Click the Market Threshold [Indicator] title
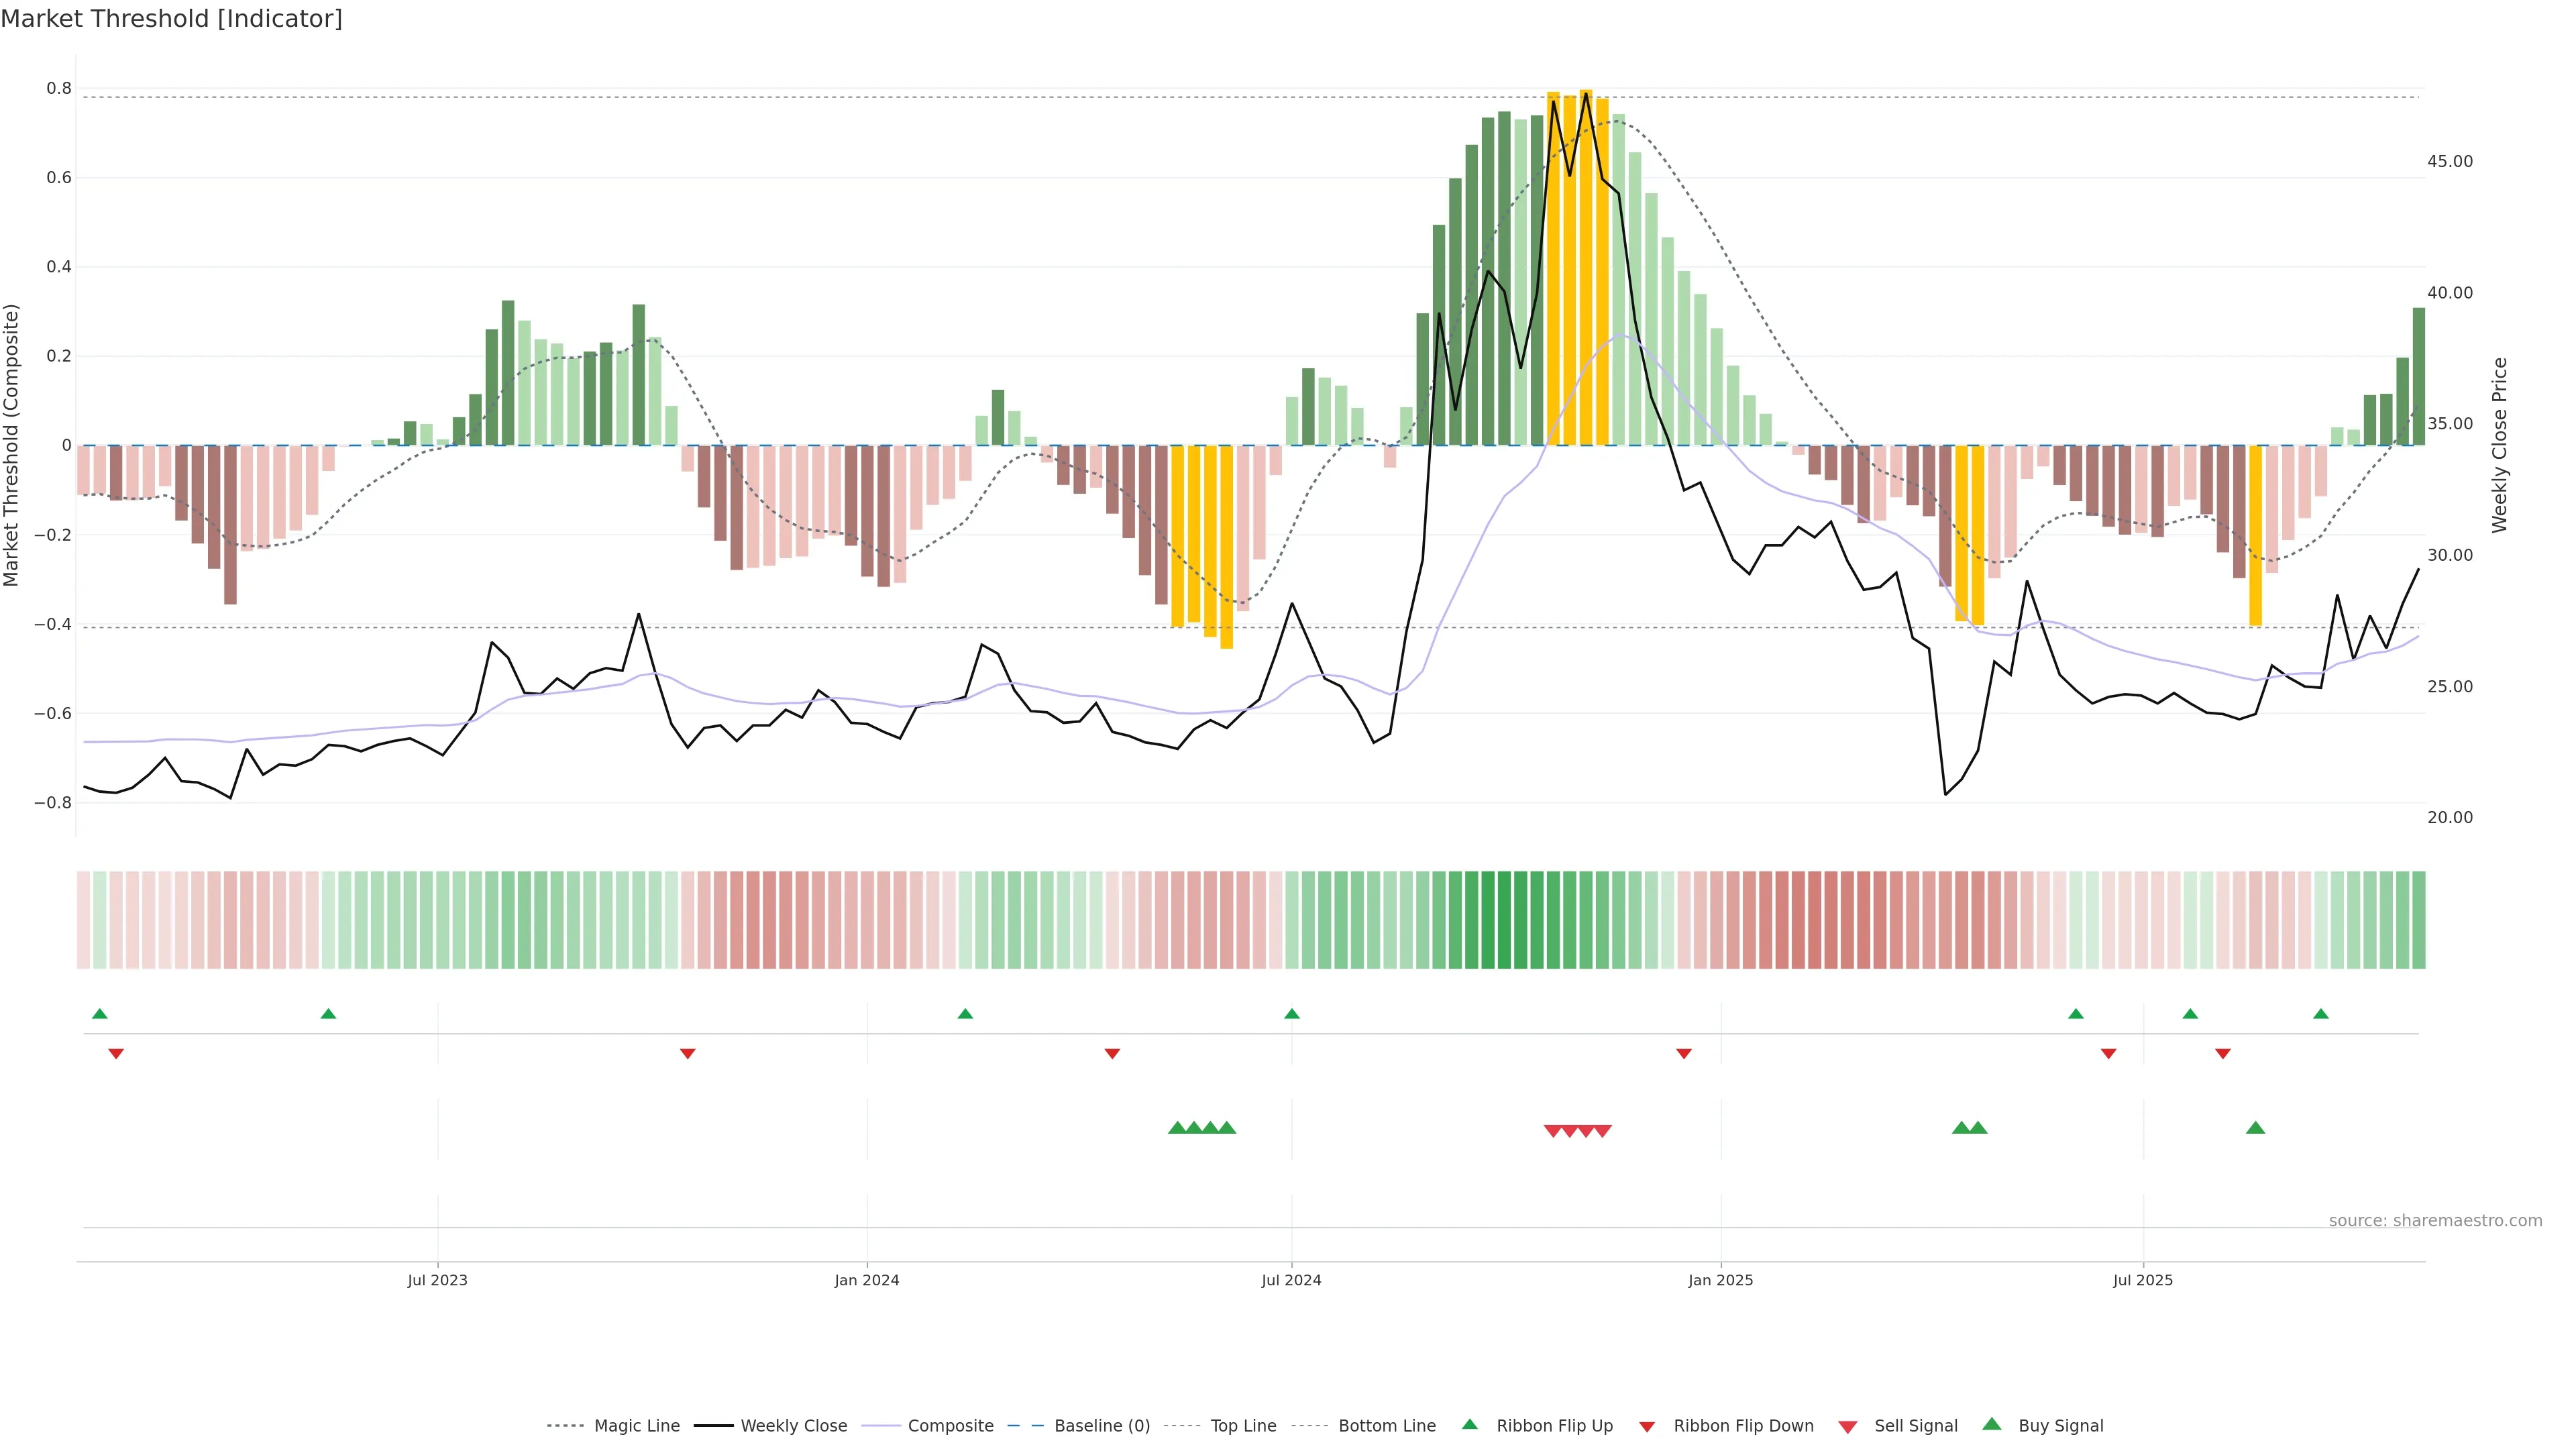2576x1449 pixels. pyautogui.click(x=171, y=19)
